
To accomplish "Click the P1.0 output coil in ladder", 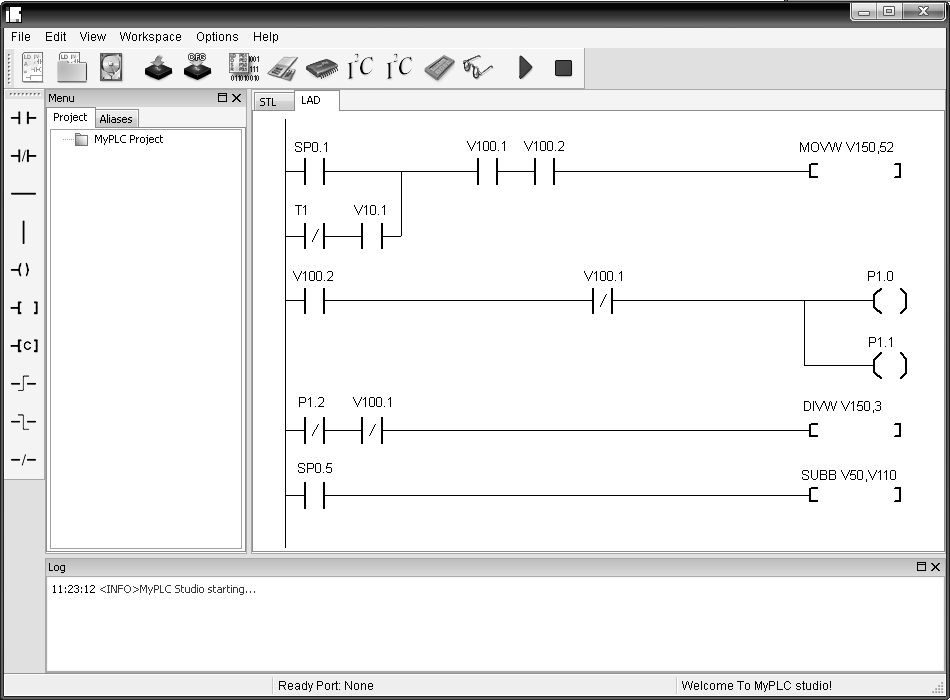I will tap(889, 301).
